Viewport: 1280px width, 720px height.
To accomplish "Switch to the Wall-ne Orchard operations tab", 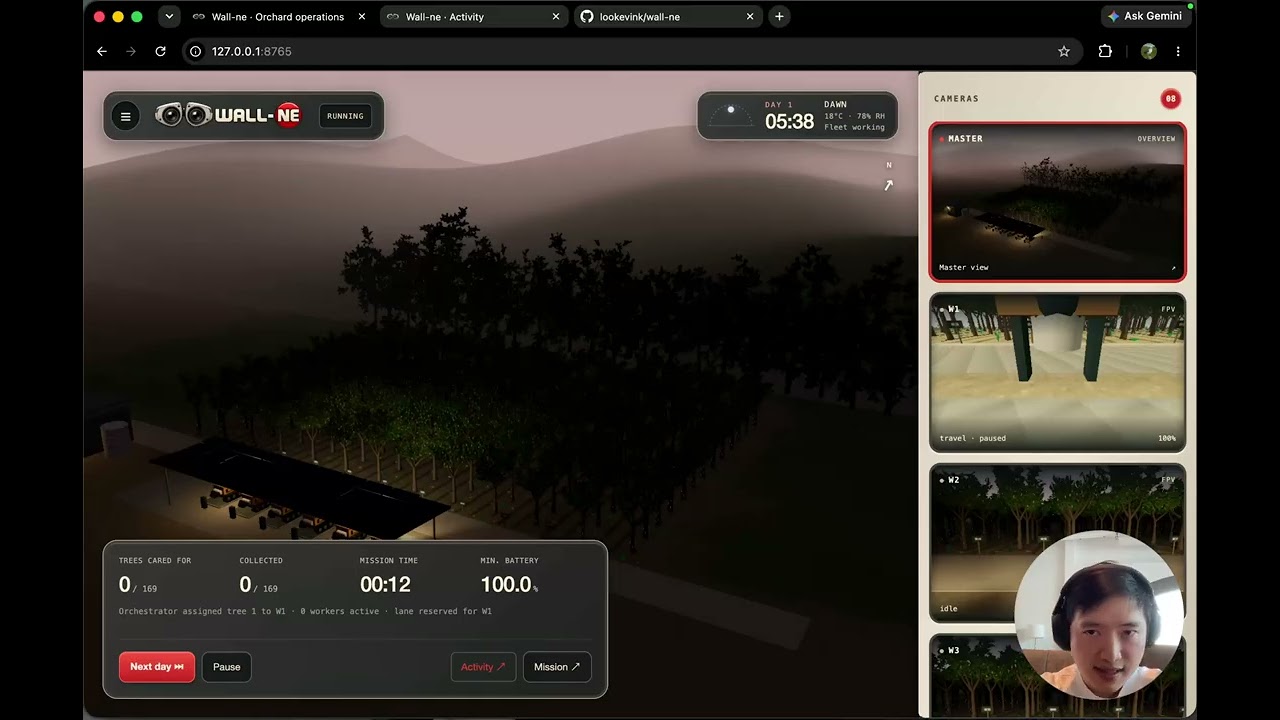I will point(279,16).
